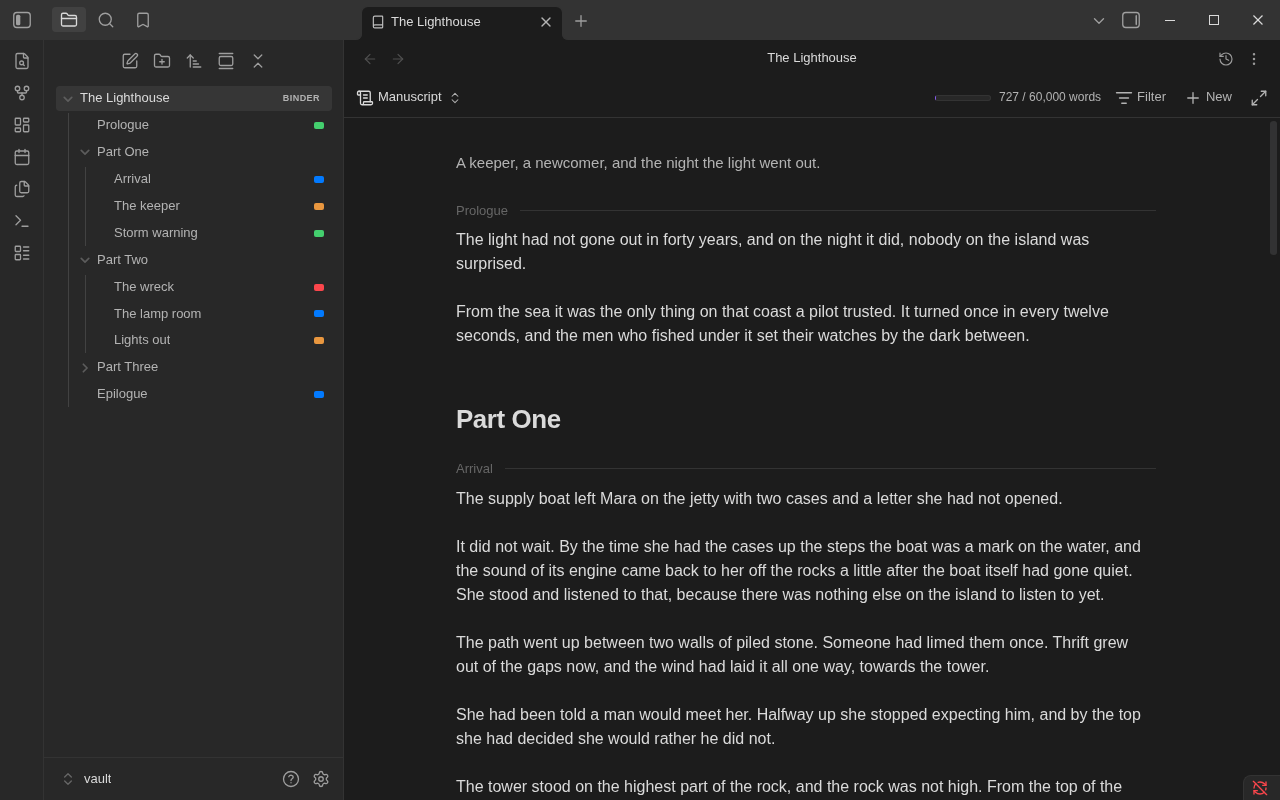Insert template using the ribbon icon
The image size is (1280, 800).
click(x=22, y=189)
